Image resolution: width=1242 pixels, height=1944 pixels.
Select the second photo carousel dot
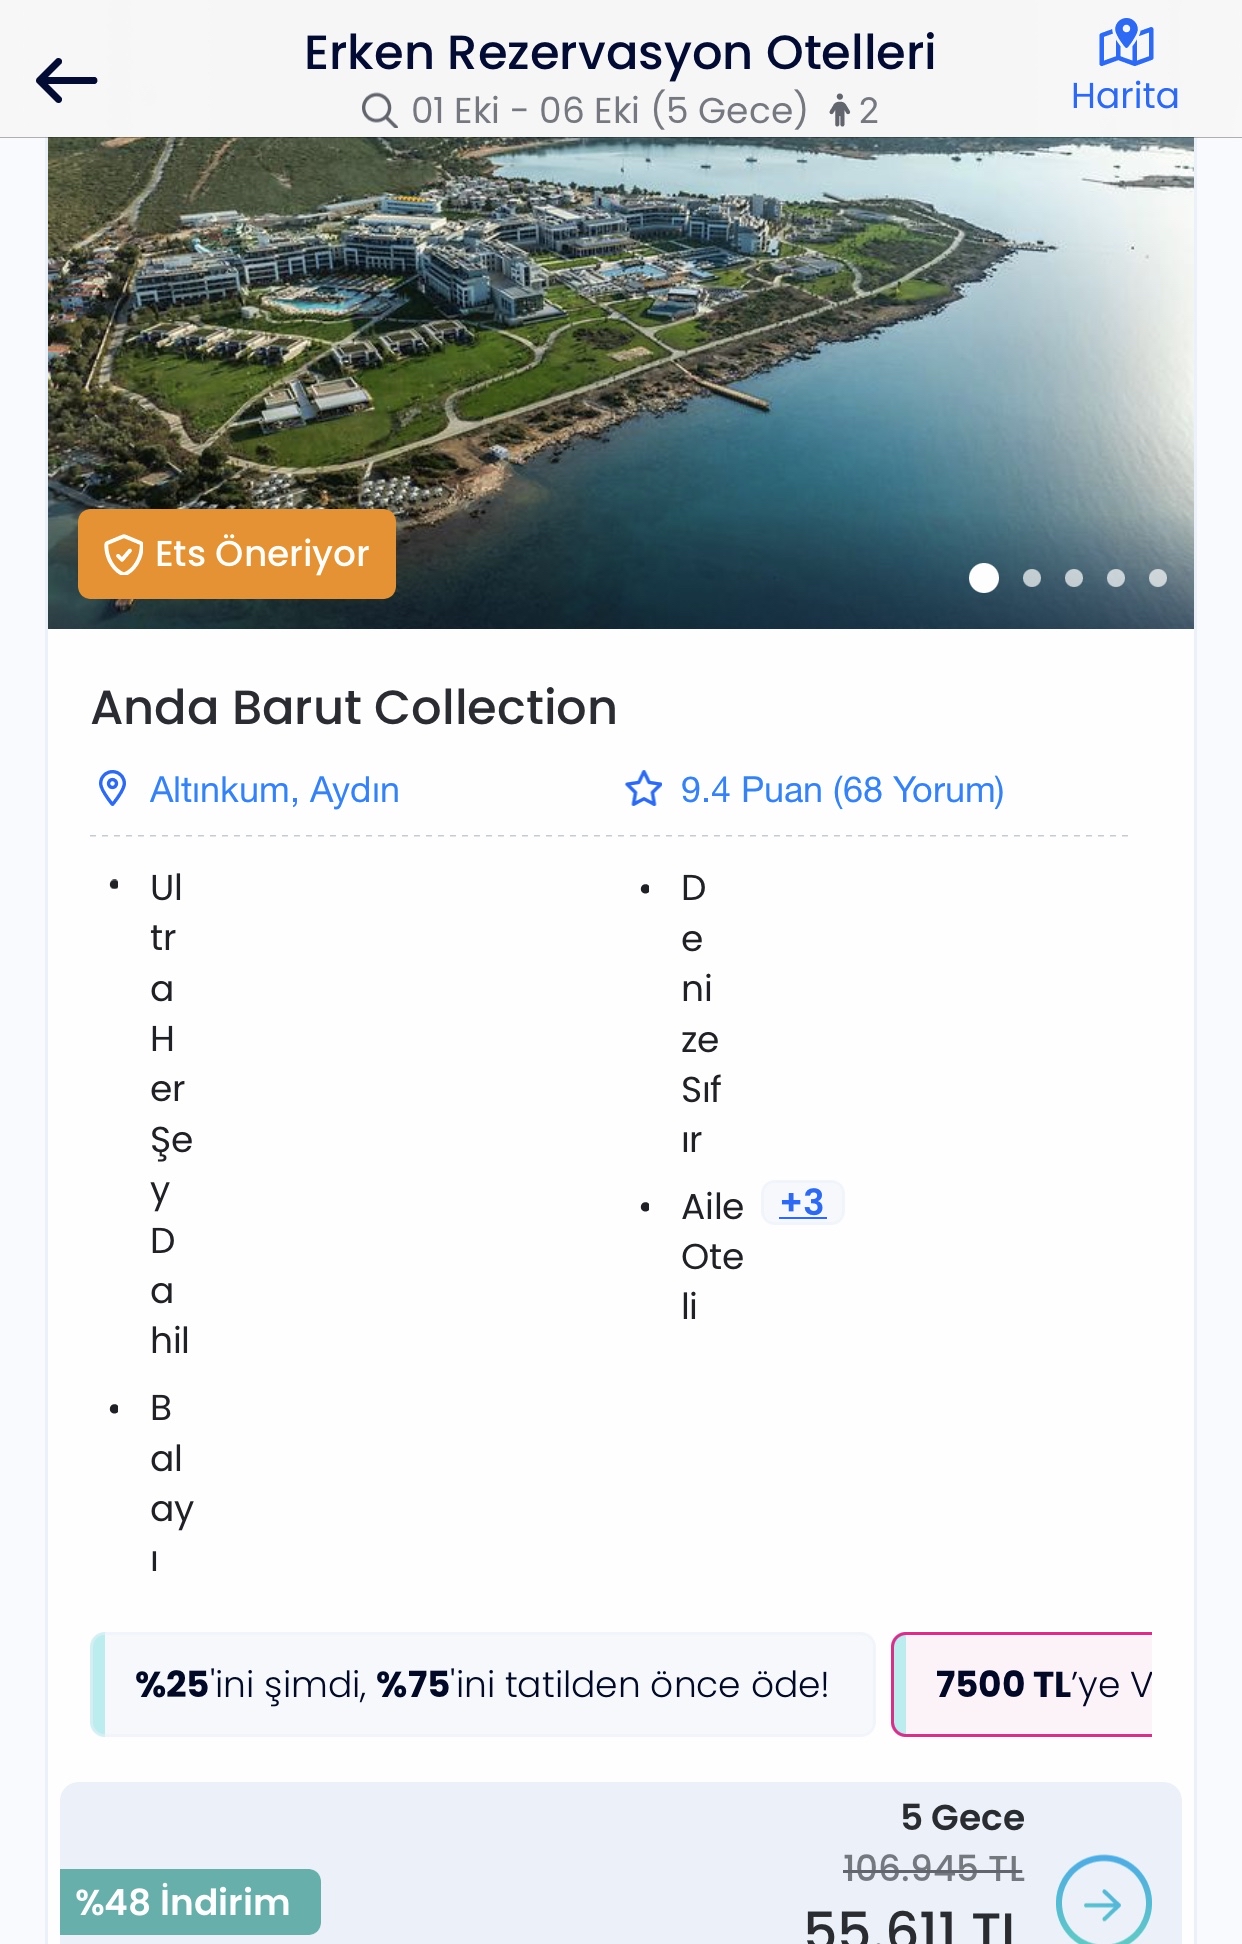click(1032, 578)
